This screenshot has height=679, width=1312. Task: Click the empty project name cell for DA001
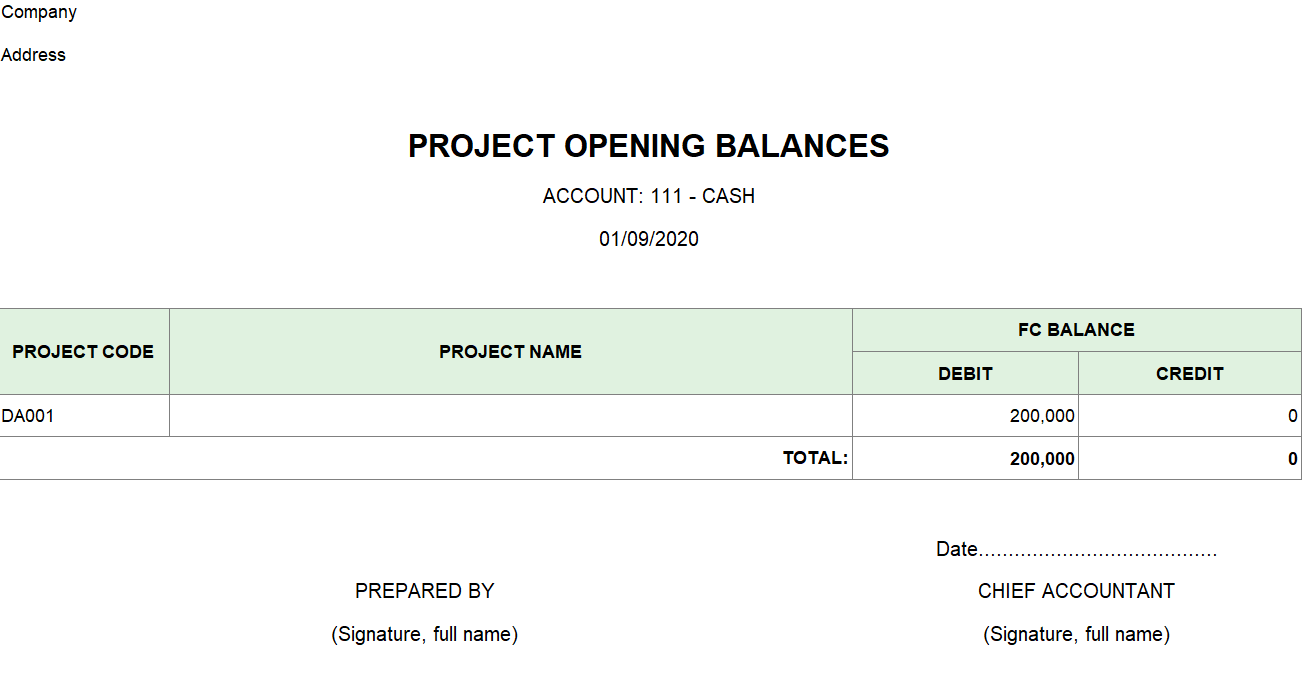[x=510, y=416]
